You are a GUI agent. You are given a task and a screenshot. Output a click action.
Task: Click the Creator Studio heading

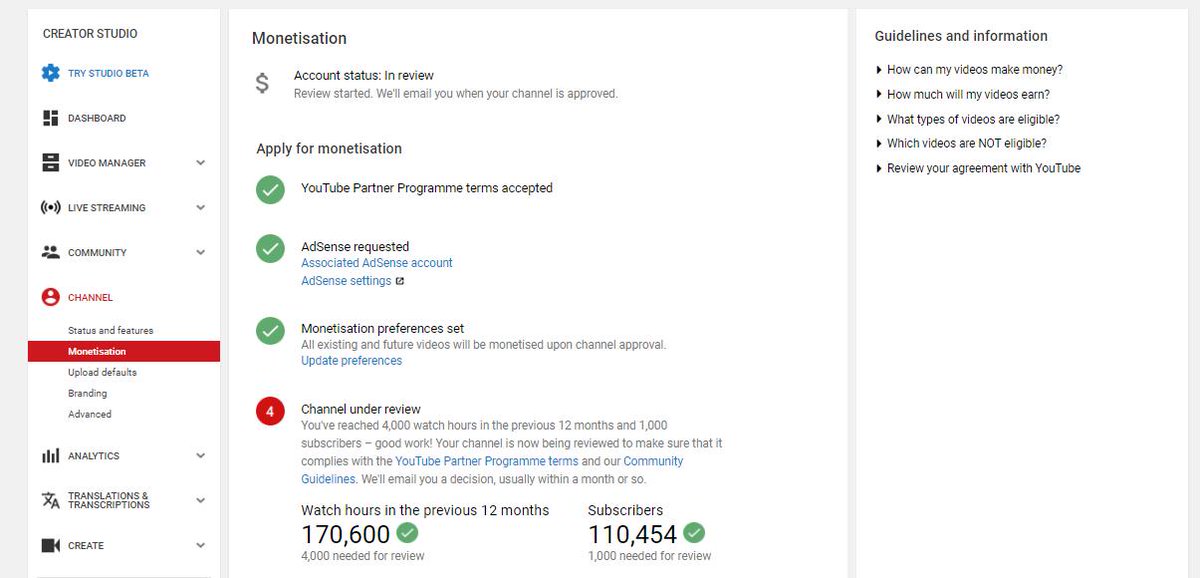point(90,34)
